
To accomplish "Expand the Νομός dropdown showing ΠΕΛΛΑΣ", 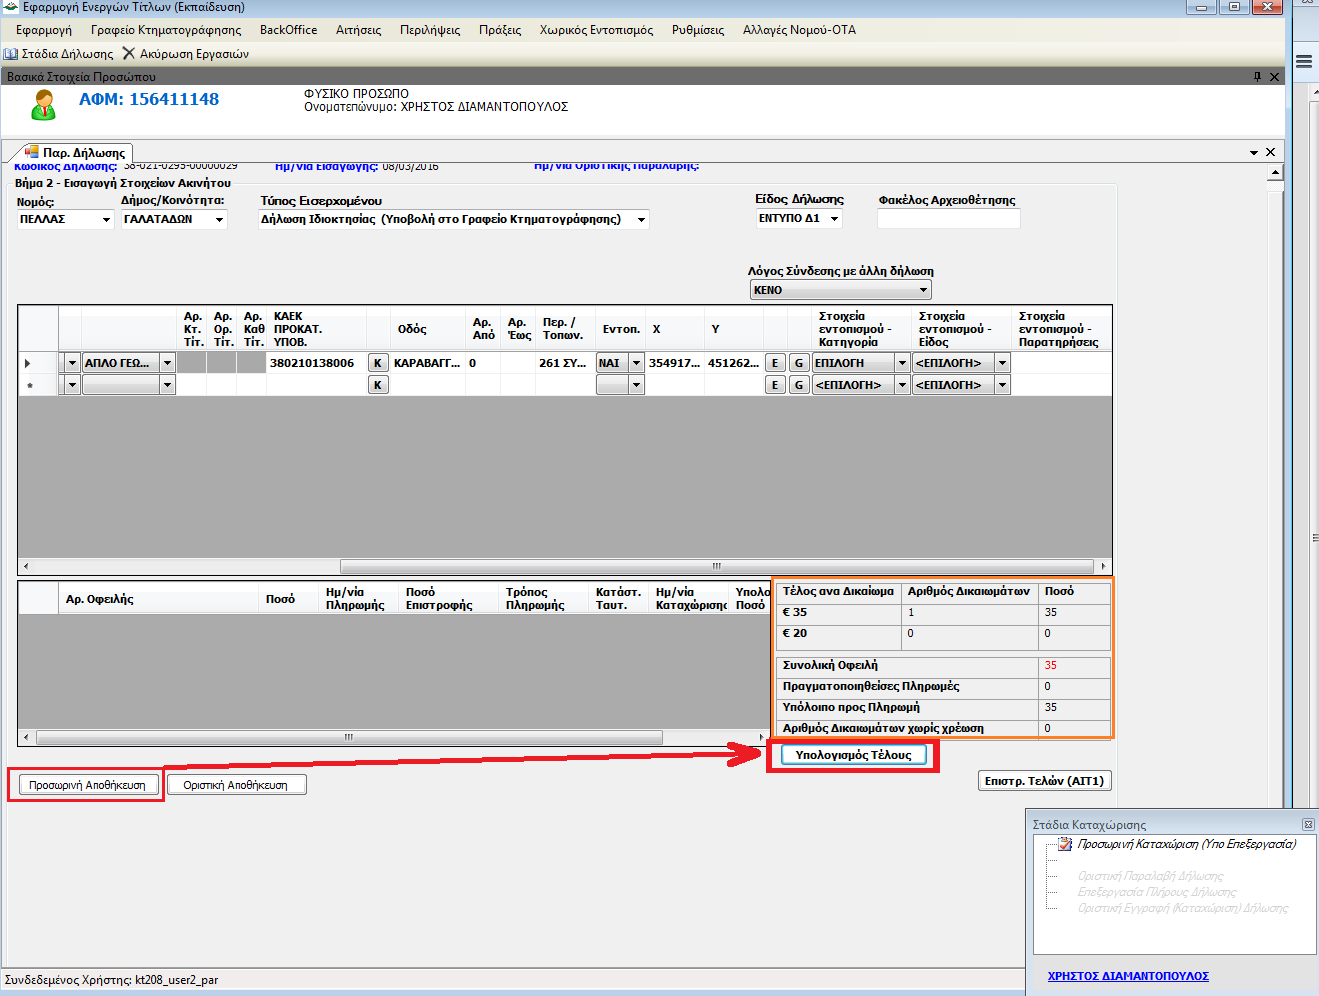I will coord(106,219).
